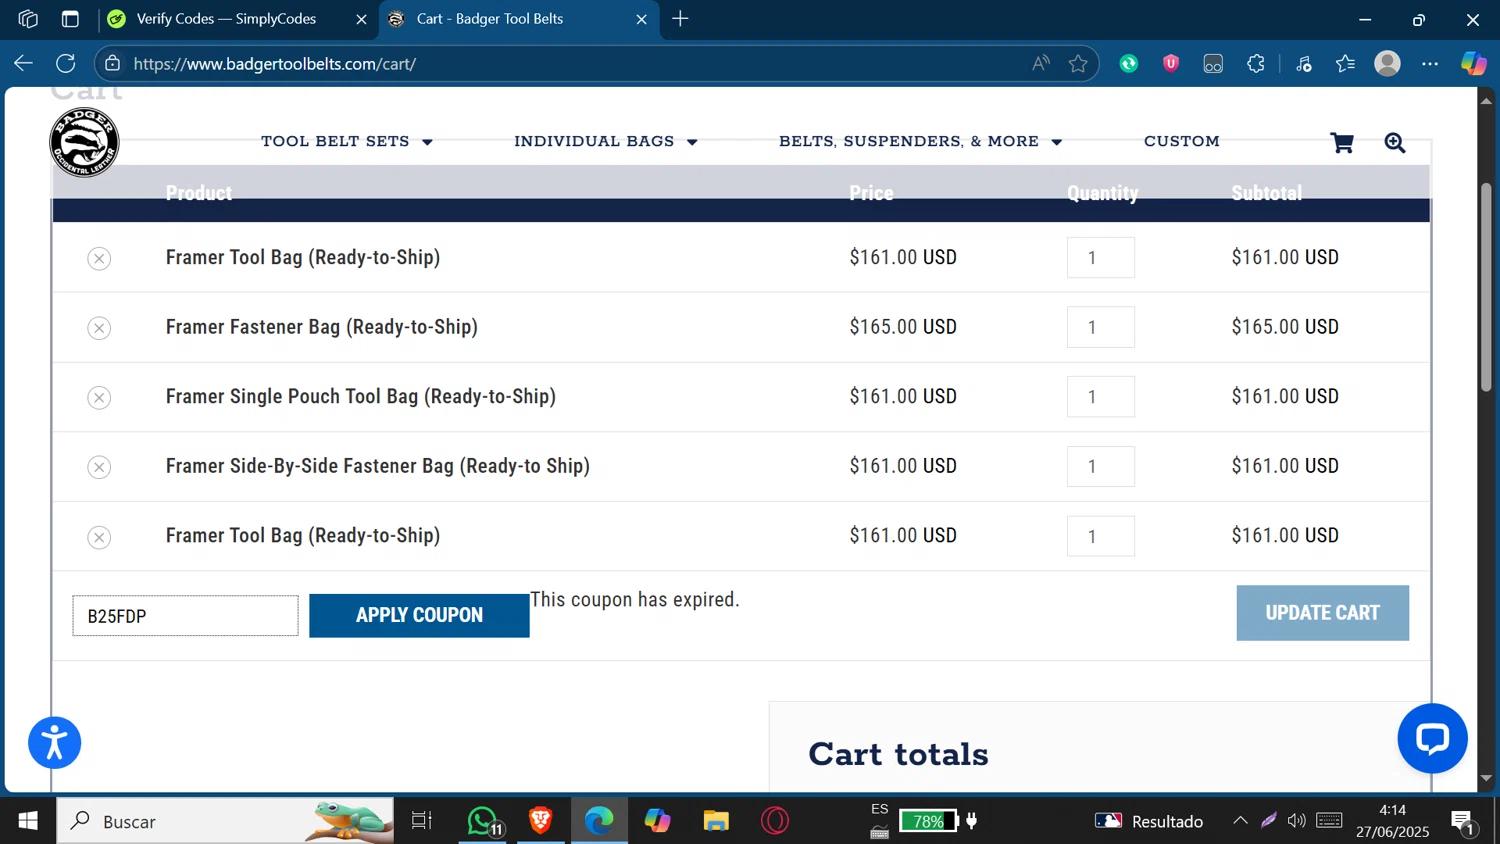Screen dimensions: 1500x844
Task: Open Framer Side-By-Side Fastener Bag link
Action: (378, 466)
